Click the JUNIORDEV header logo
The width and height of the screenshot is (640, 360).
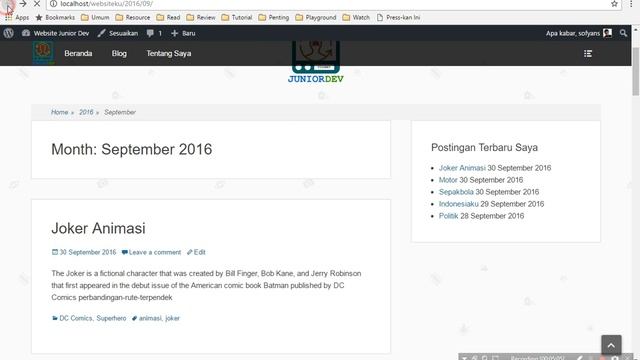point(316,62)
